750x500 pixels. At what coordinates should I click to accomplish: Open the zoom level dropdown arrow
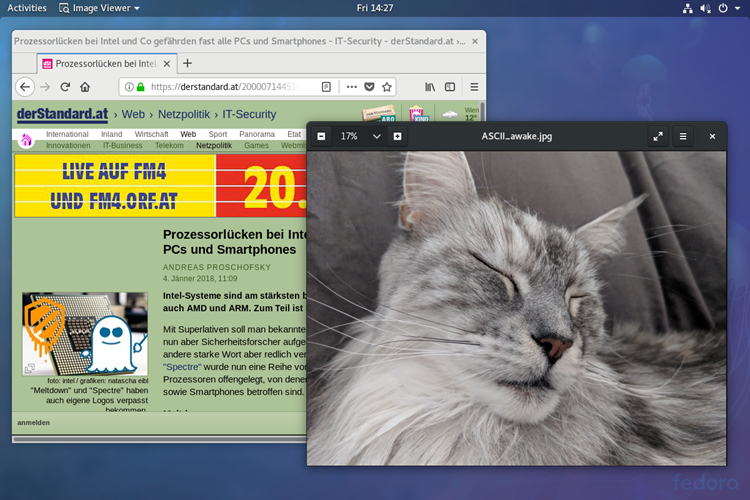pos(377,136)
